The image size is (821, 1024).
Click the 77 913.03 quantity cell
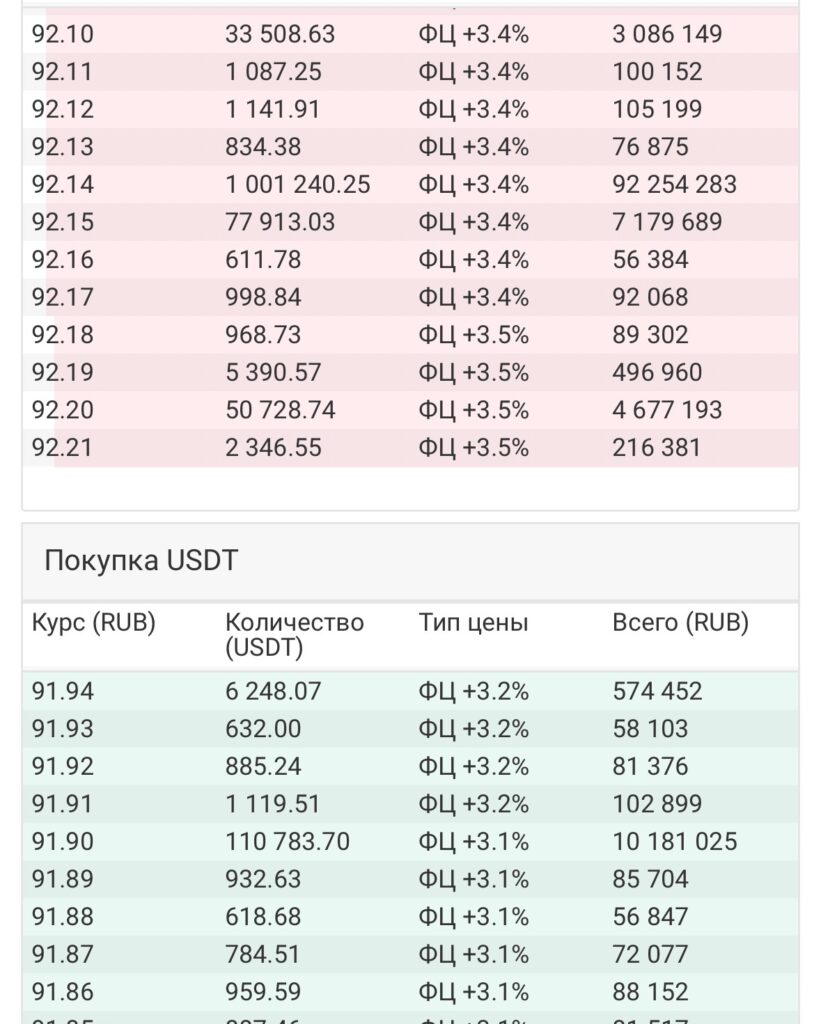pyautogui.click(x=280, y=222)
